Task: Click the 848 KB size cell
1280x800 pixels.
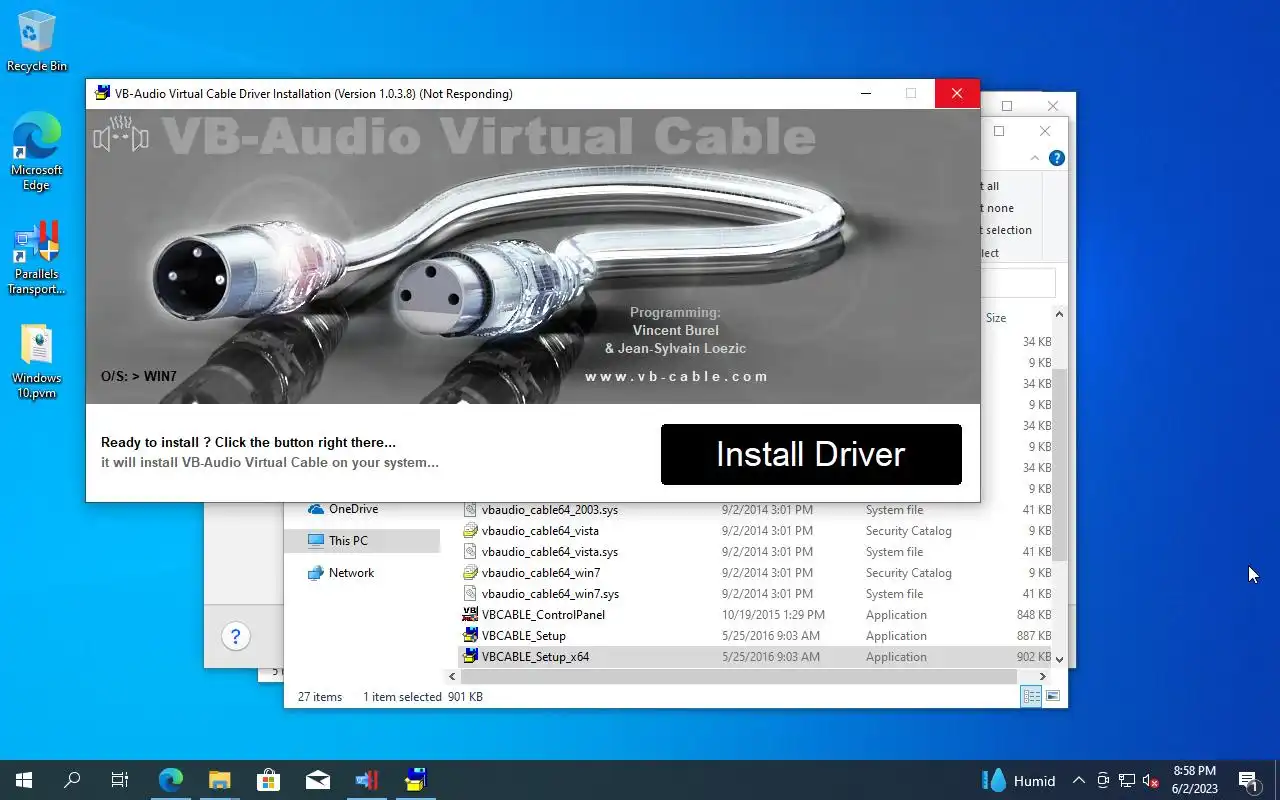Action: (1033, 615)
